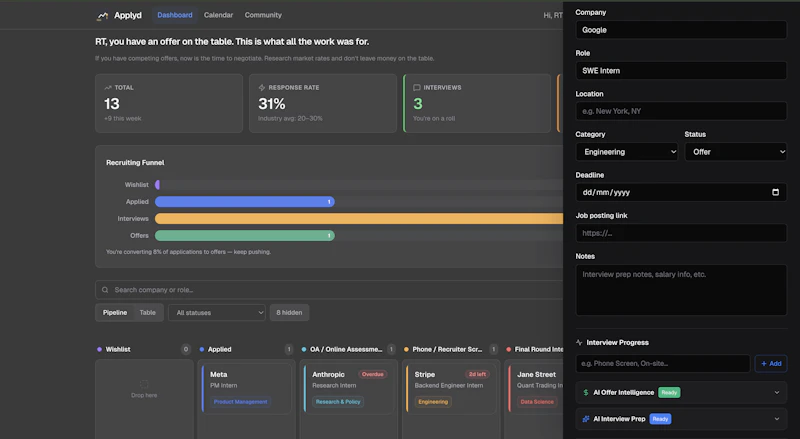Click the Interviews 3 stat card
Viewport: 800px width, 439px height.
click(477, 103)
